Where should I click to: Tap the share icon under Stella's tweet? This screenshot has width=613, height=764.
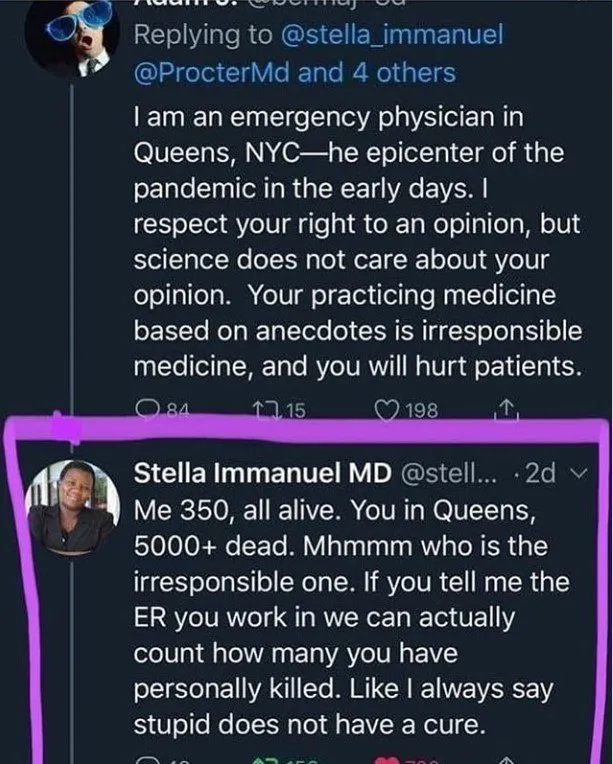coord(507,760)
